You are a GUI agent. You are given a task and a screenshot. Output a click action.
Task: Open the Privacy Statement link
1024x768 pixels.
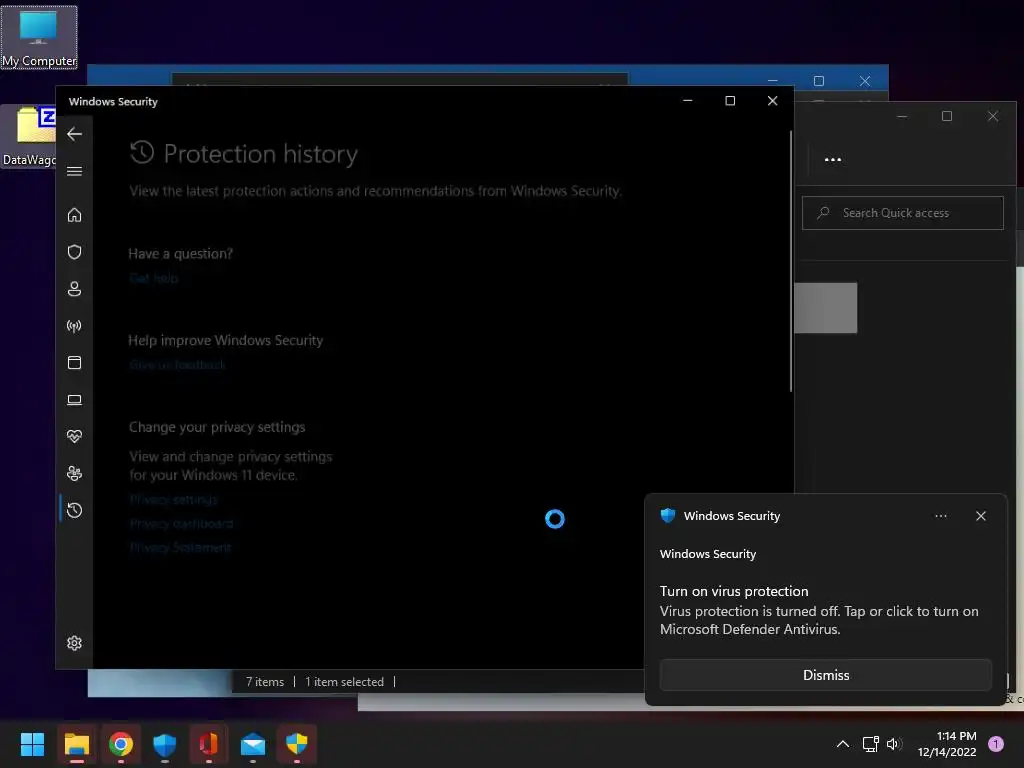click(180, 547)
